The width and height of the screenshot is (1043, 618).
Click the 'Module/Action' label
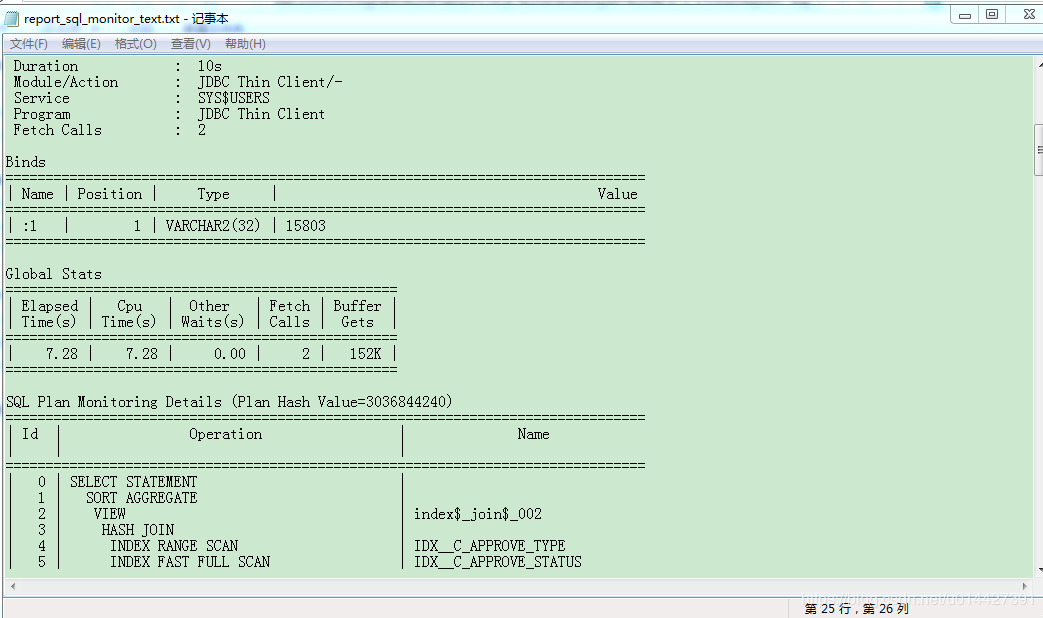pos(66,82)
